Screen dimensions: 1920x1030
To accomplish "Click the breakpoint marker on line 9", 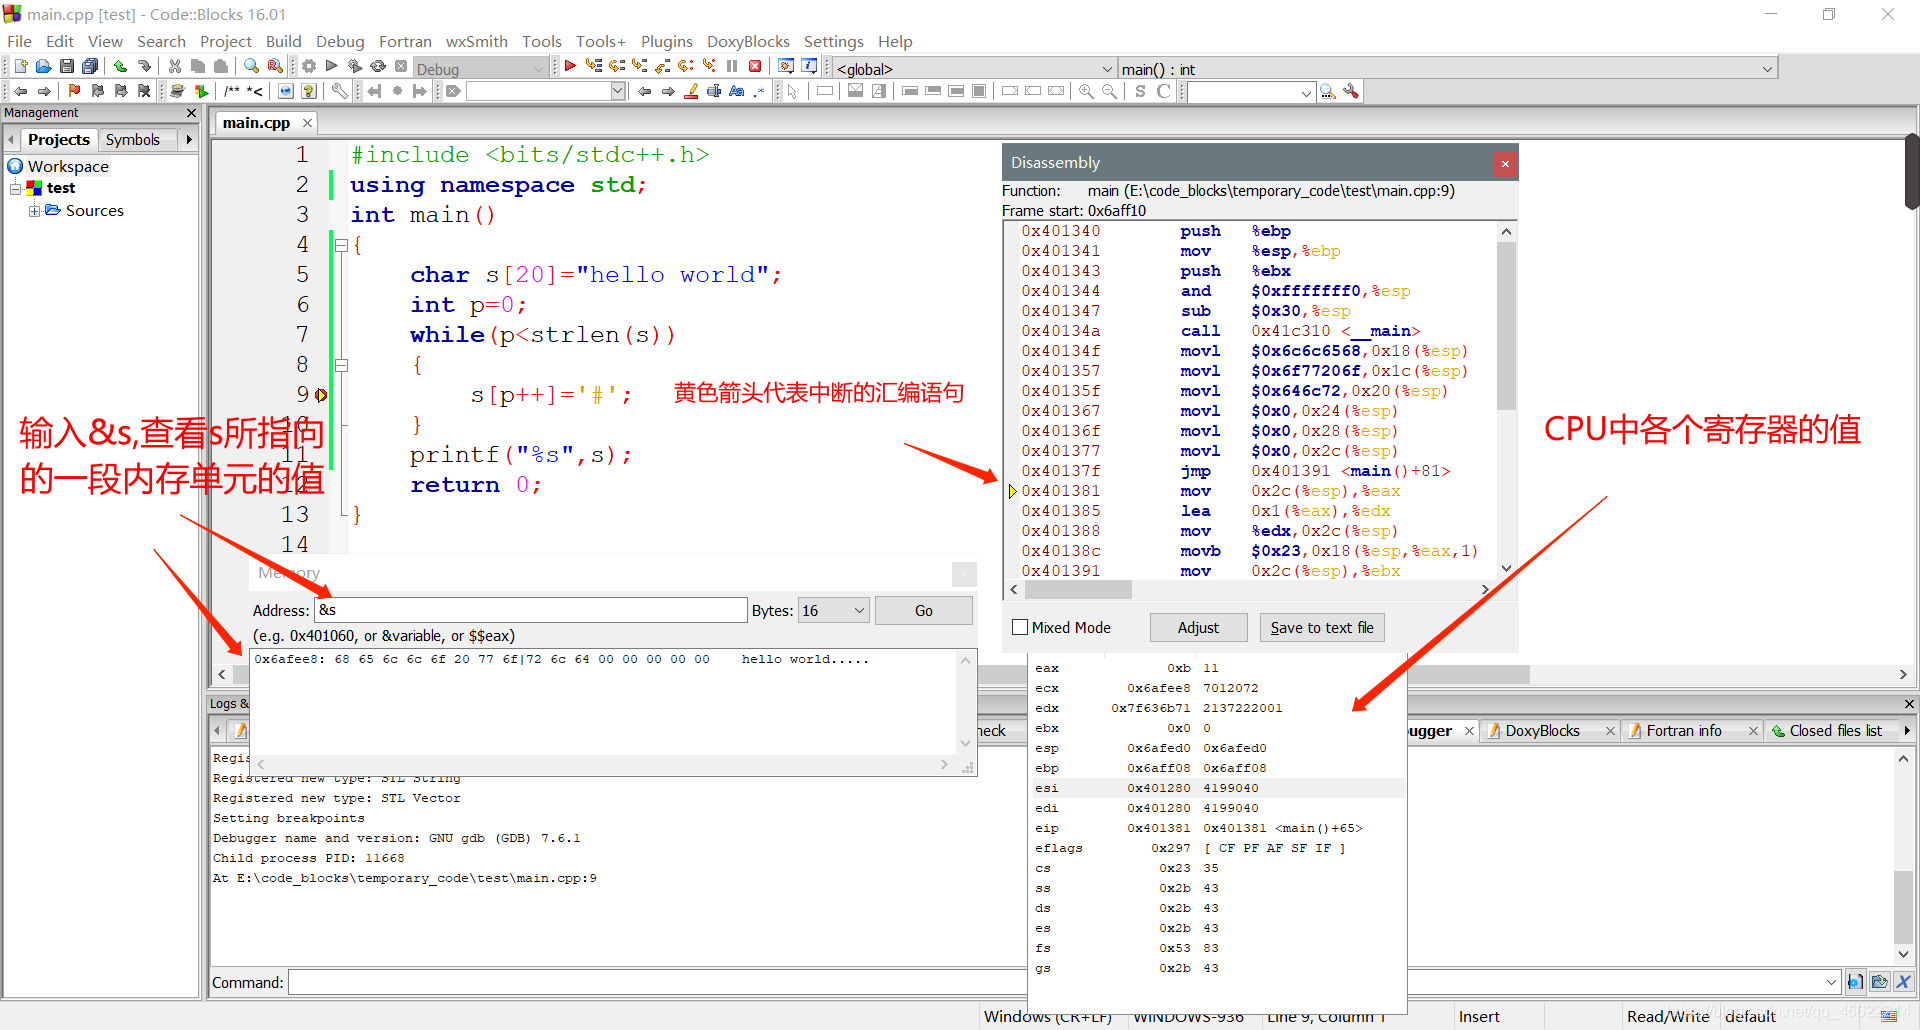I will click(321, 395).
